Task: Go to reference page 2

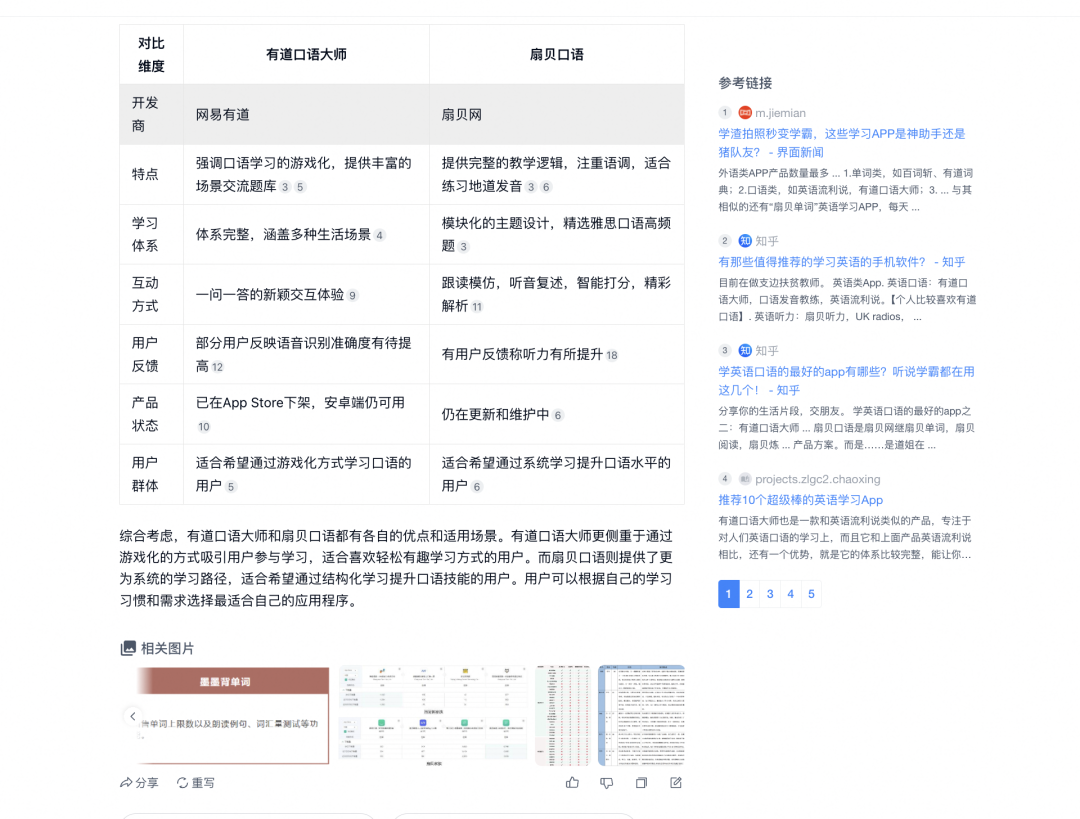Action: coord(749,594)
